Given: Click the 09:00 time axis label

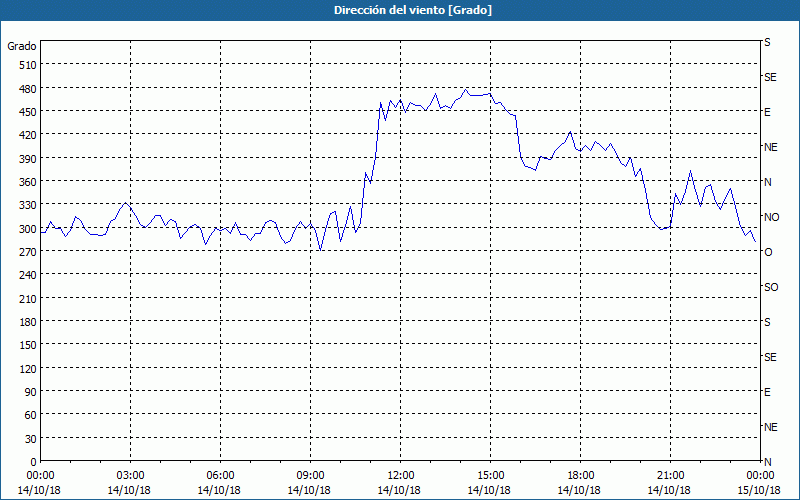Looking at the screenshot, I should click(310, 476).
